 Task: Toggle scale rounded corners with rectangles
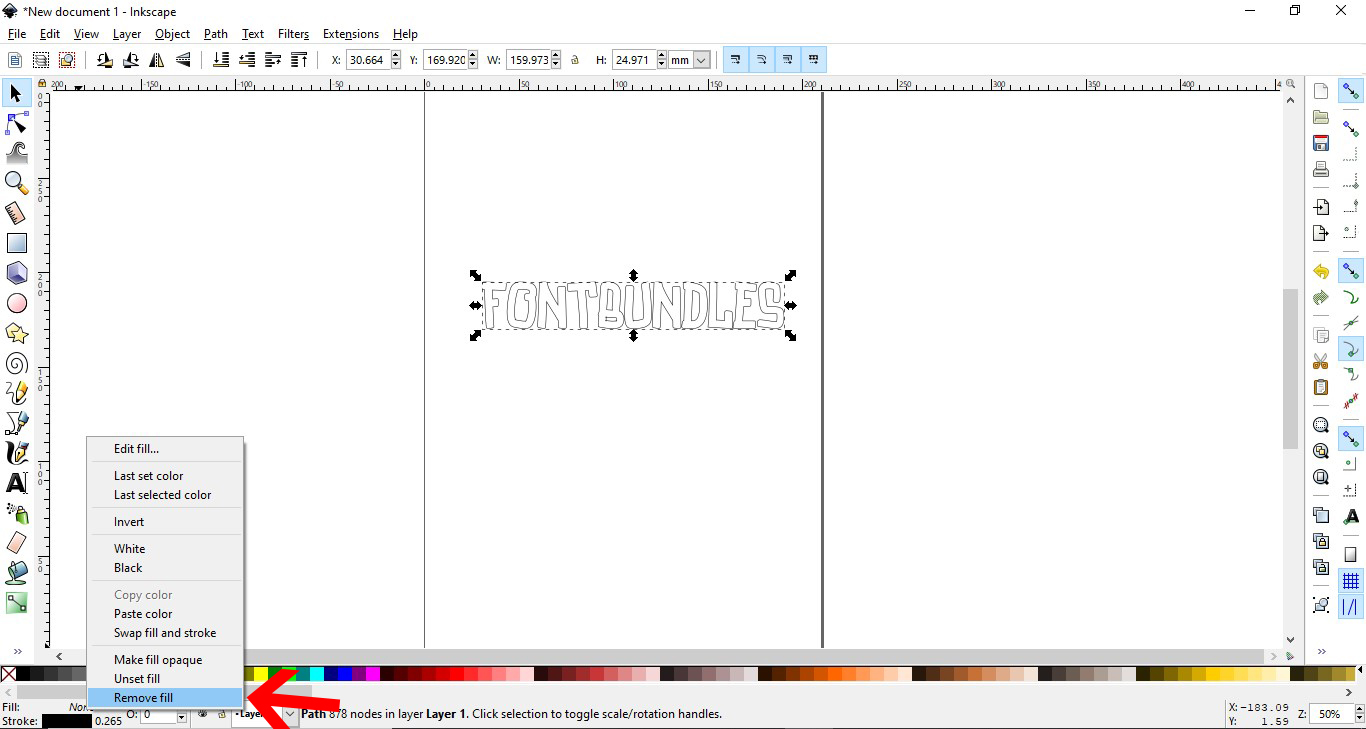(x=761, y=60)
